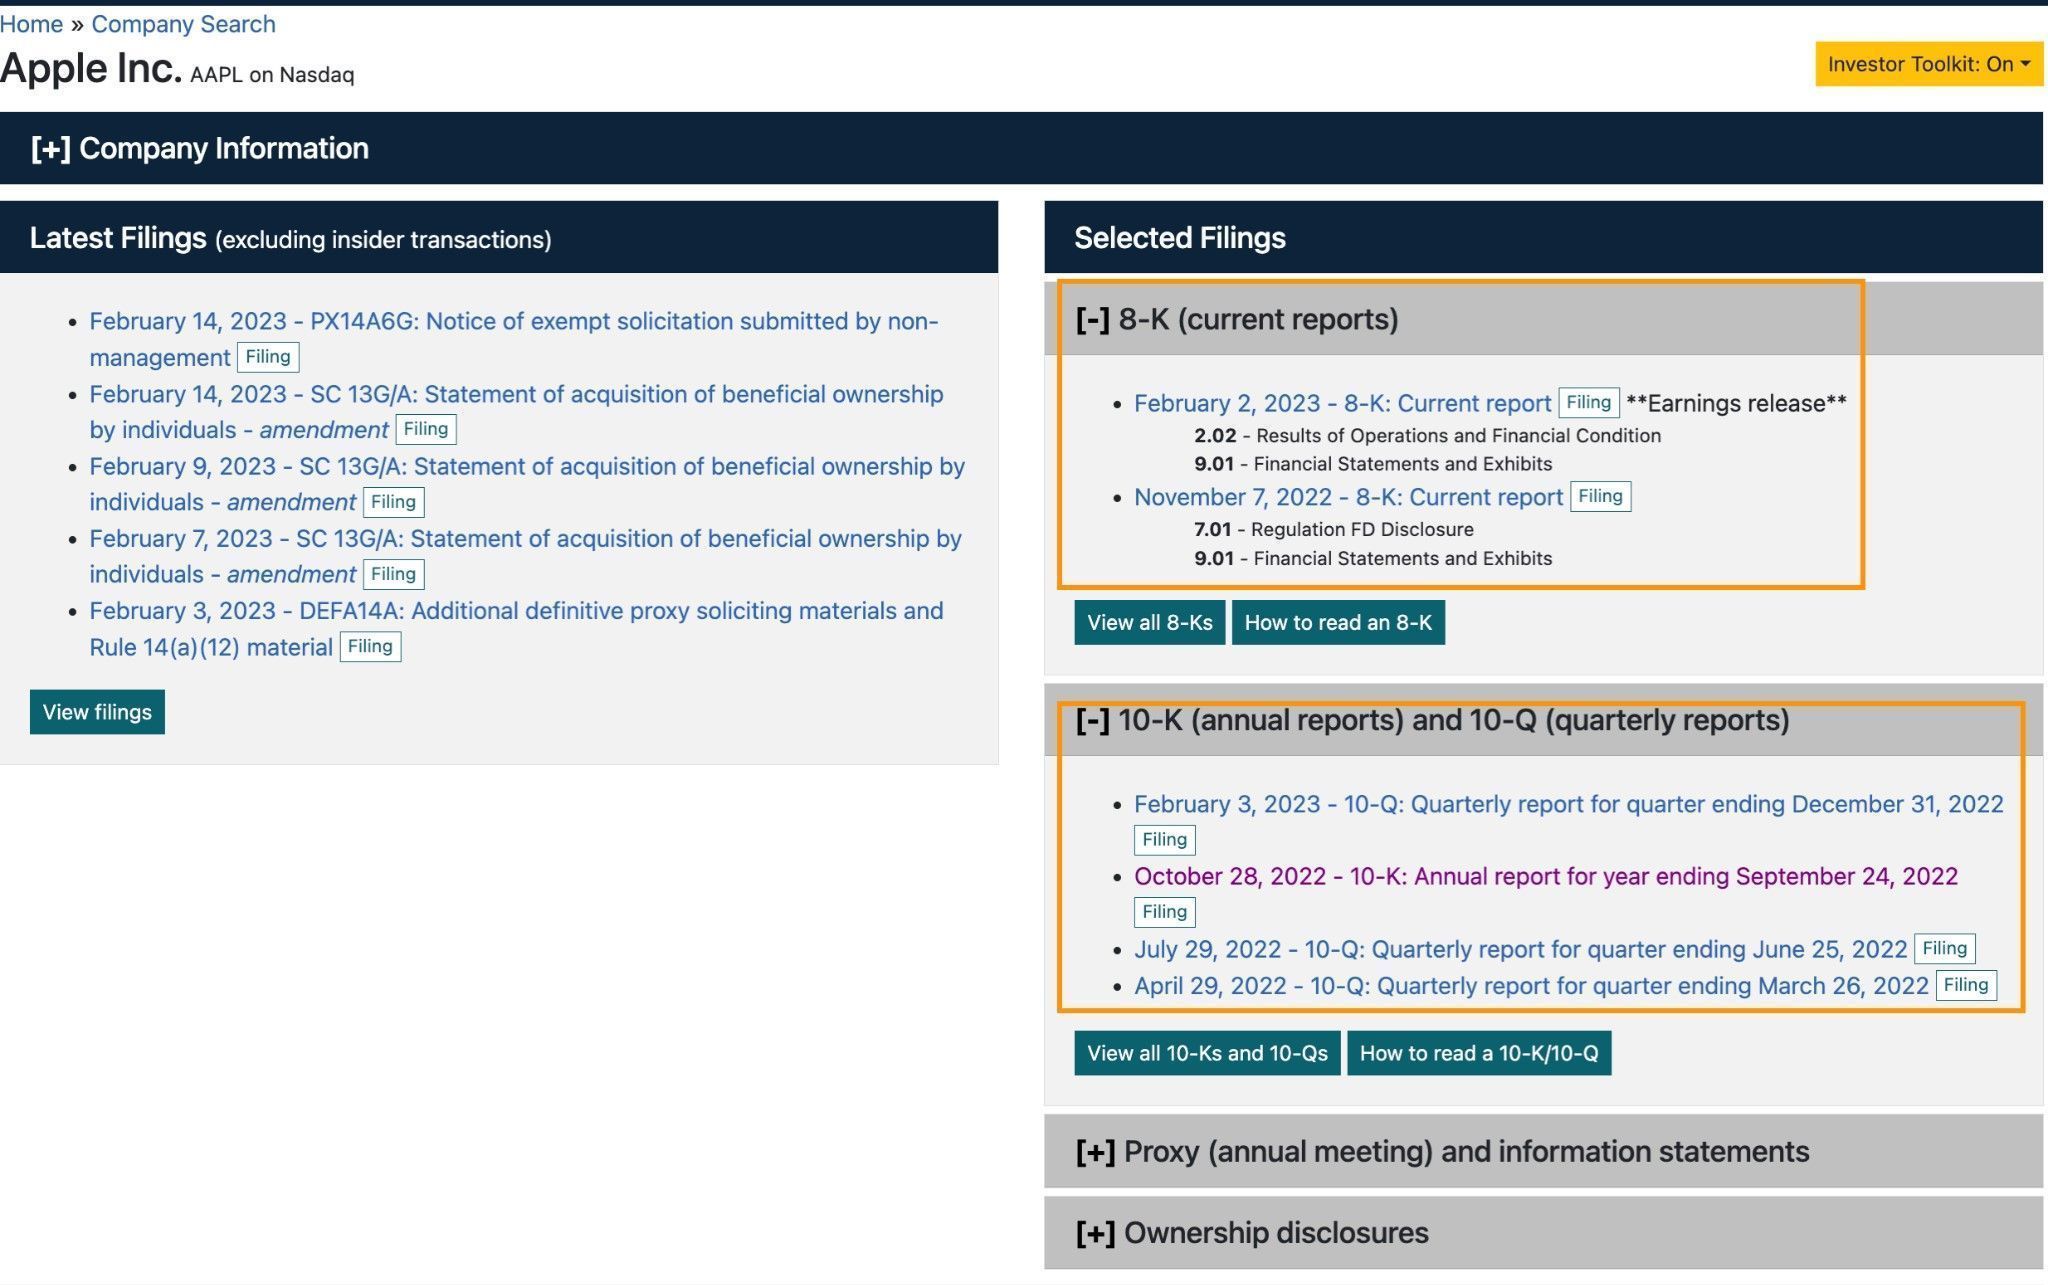The height and width of the screenshot is (1285, 2048).
Task: Open the Investor Toolkit dropdown
Action: [1928, 64]
